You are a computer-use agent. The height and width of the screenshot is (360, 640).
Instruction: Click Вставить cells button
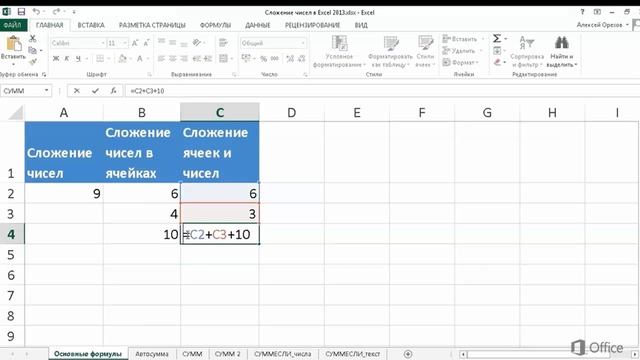[460, 39]
